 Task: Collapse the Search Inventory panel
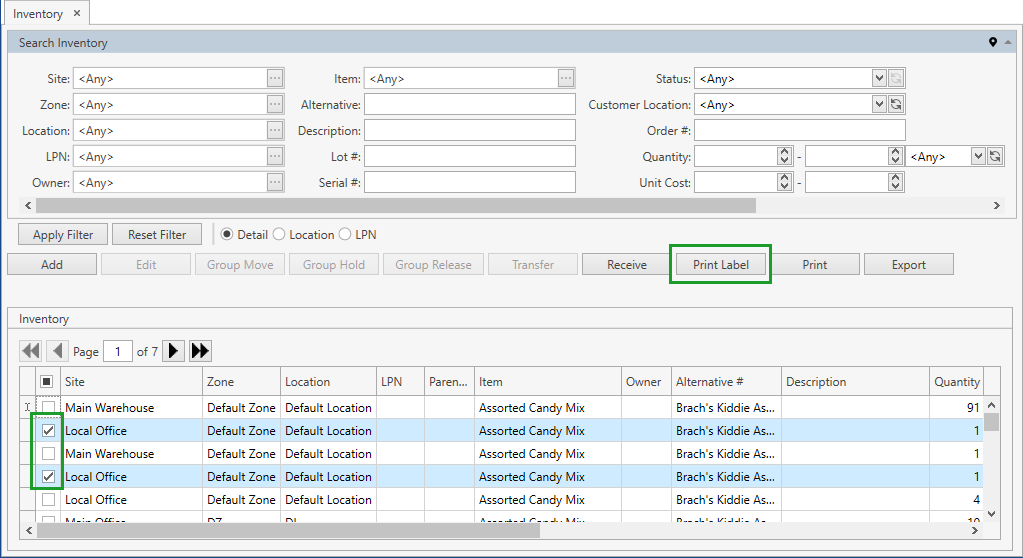[1008, 42]
